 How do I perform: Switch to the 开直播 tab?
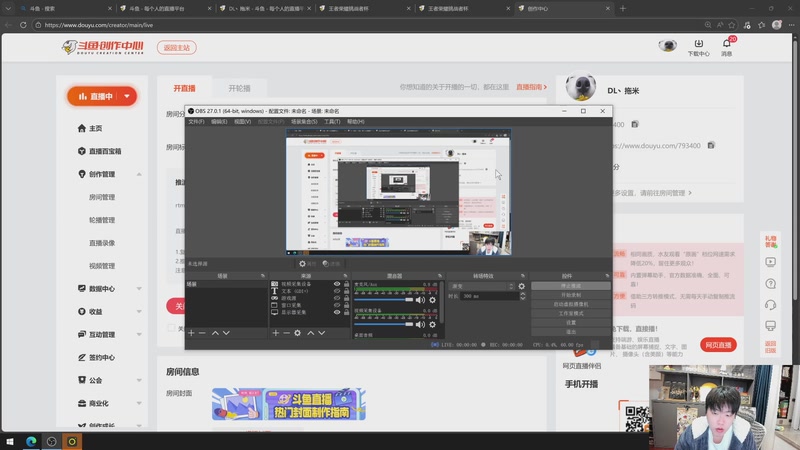tap(184, 88)
